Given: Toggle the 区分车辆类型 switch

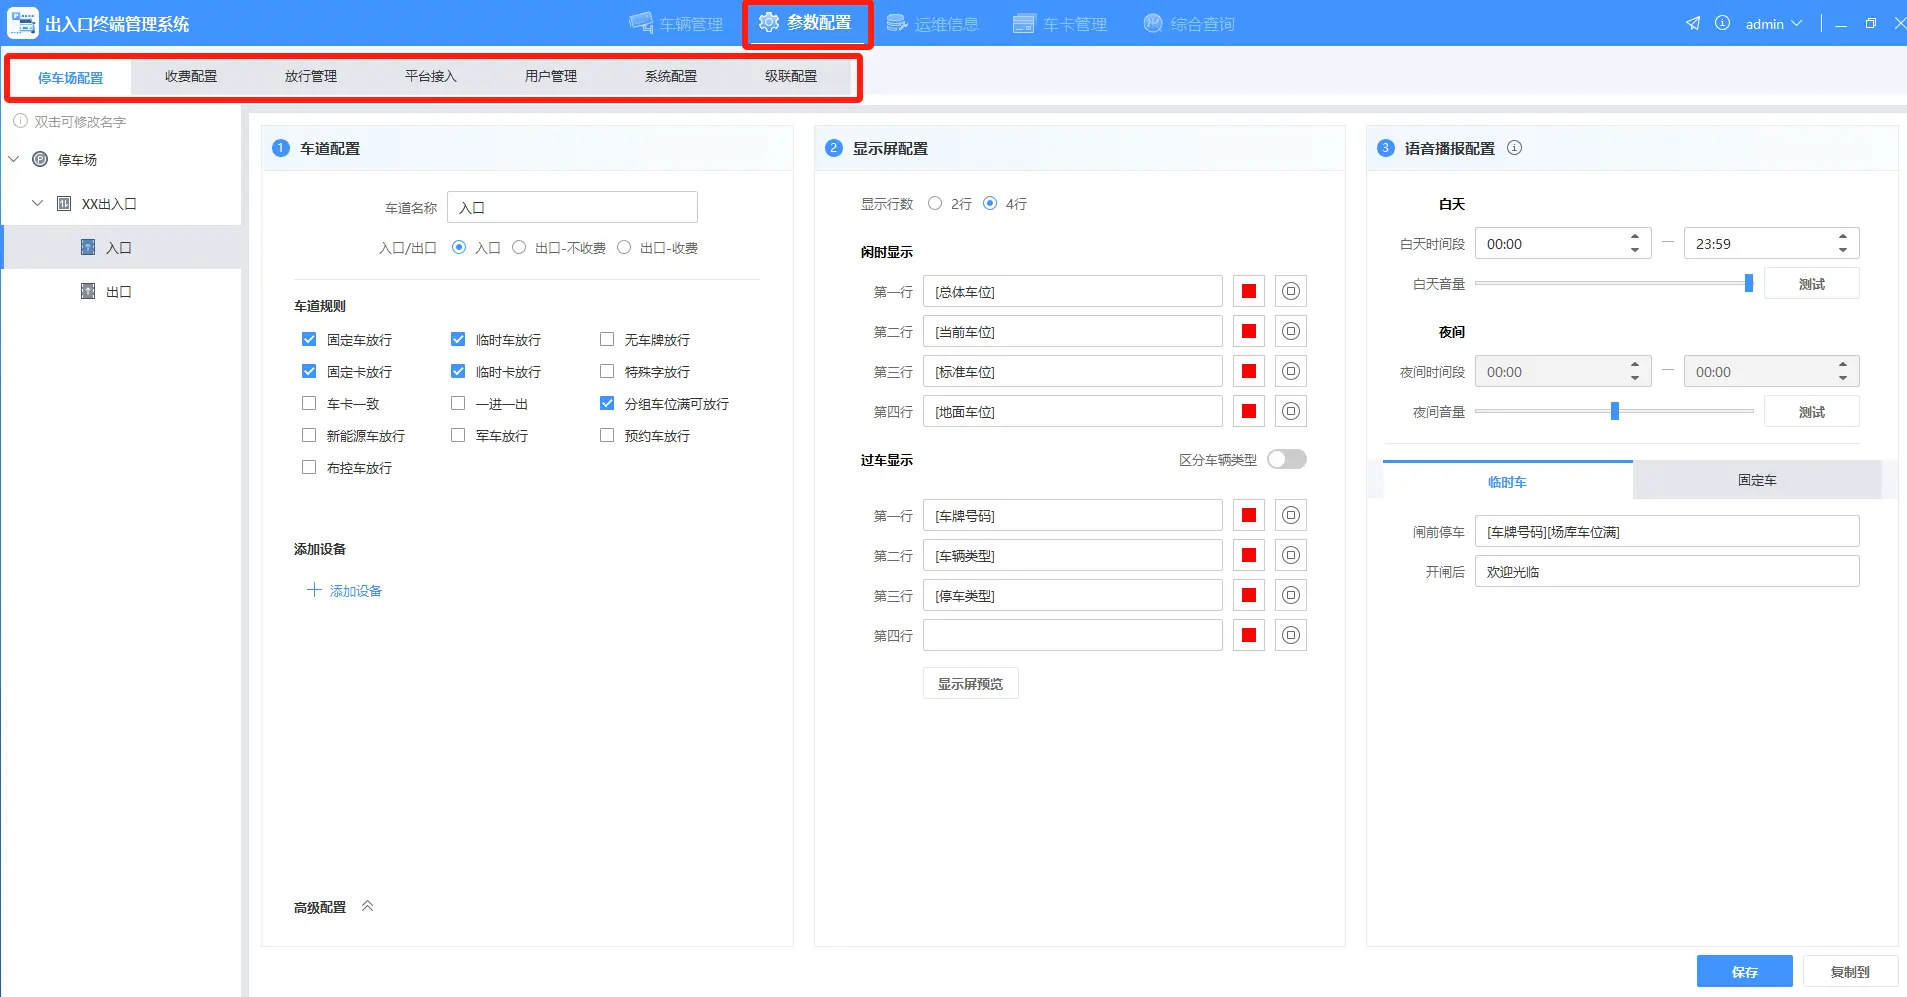Looking at the screenshot, I should pyautogui.click(x=1286, y=459).
